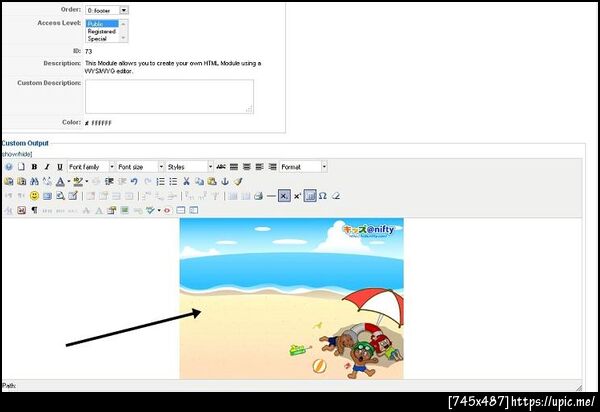
Task: Insert an anchor
Action: (x=225, y=181)
